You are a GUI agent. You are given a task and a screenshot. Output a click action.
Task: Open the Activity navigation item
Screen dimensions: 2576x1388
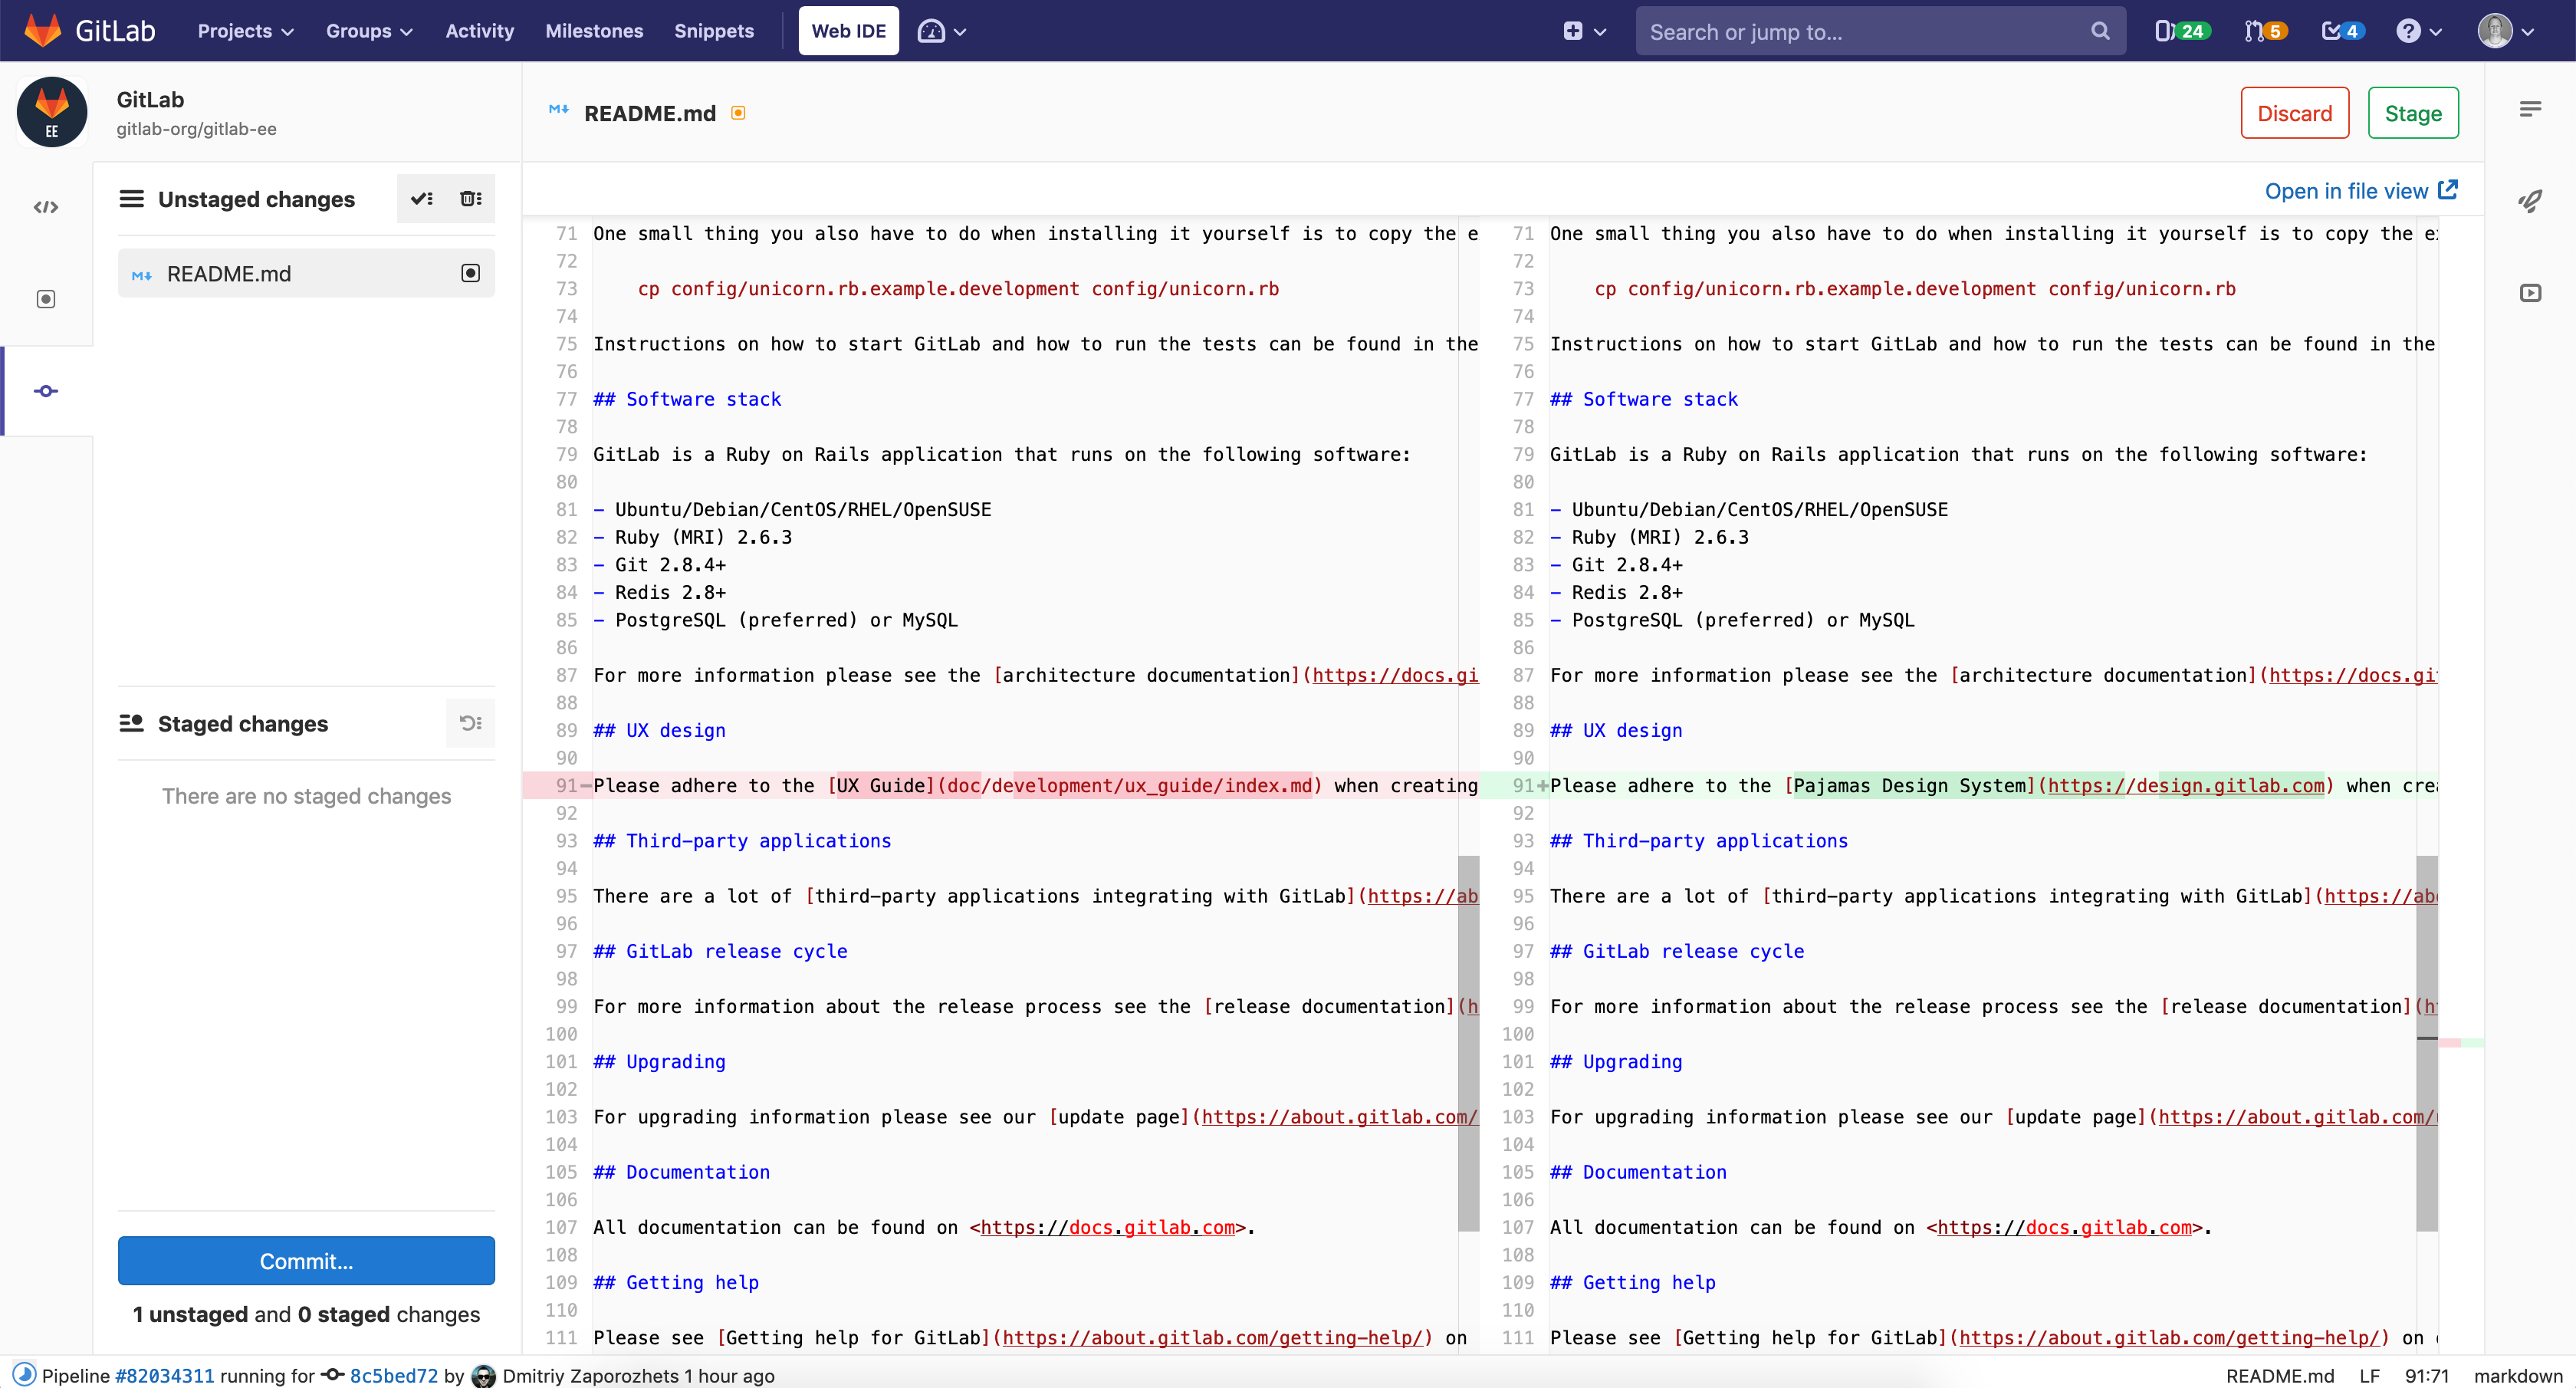479,31
